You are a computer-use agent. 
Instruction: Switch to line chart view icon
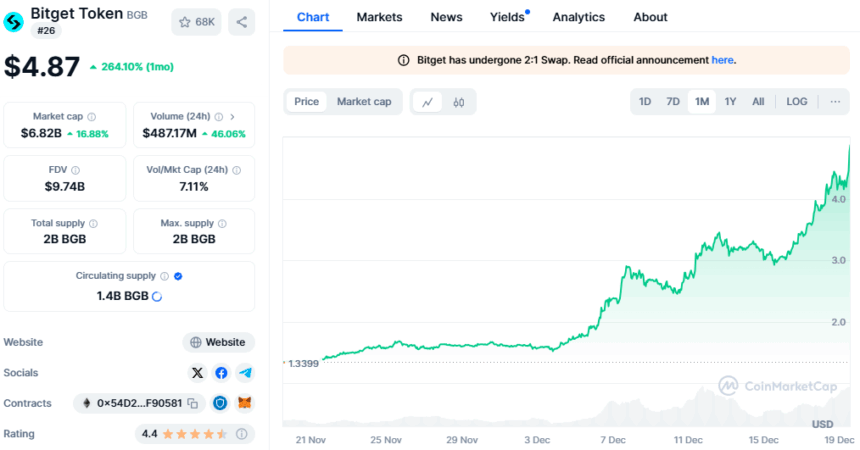[x=427, y=102]
